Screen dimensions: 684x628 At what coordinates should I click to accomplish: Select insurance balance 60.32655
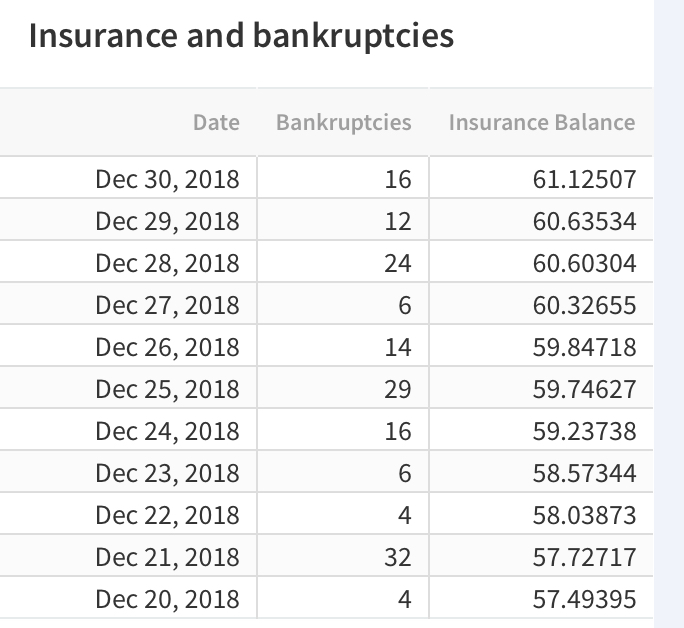585,305
